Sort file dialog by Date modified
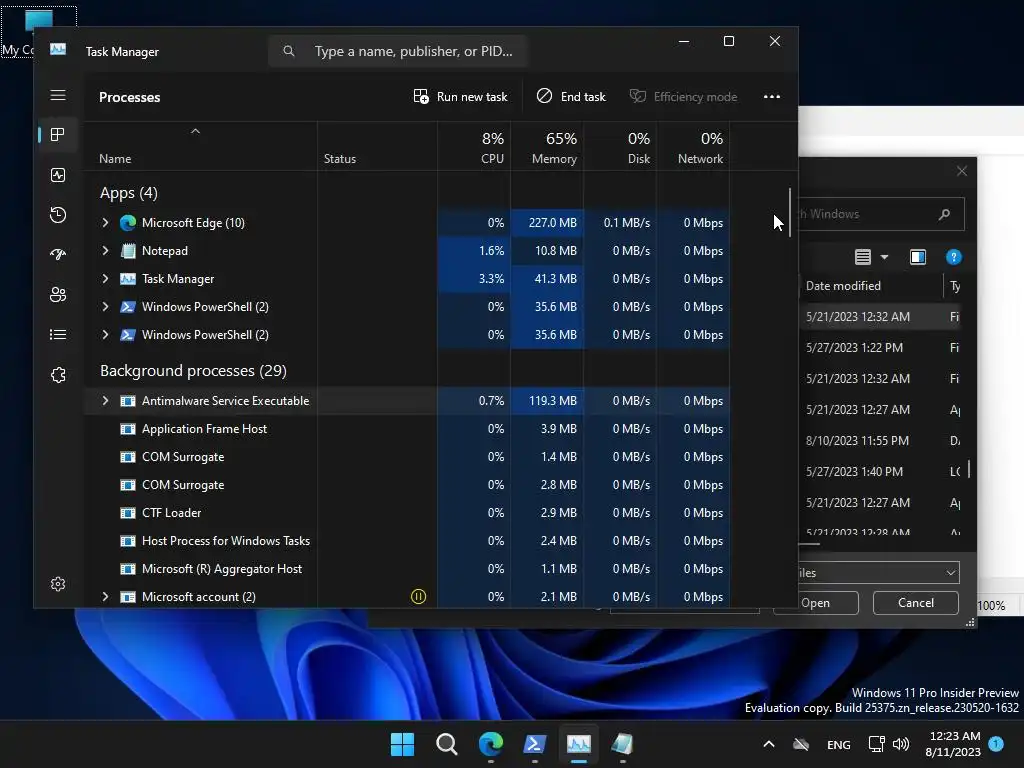 [x=843, y=286]
